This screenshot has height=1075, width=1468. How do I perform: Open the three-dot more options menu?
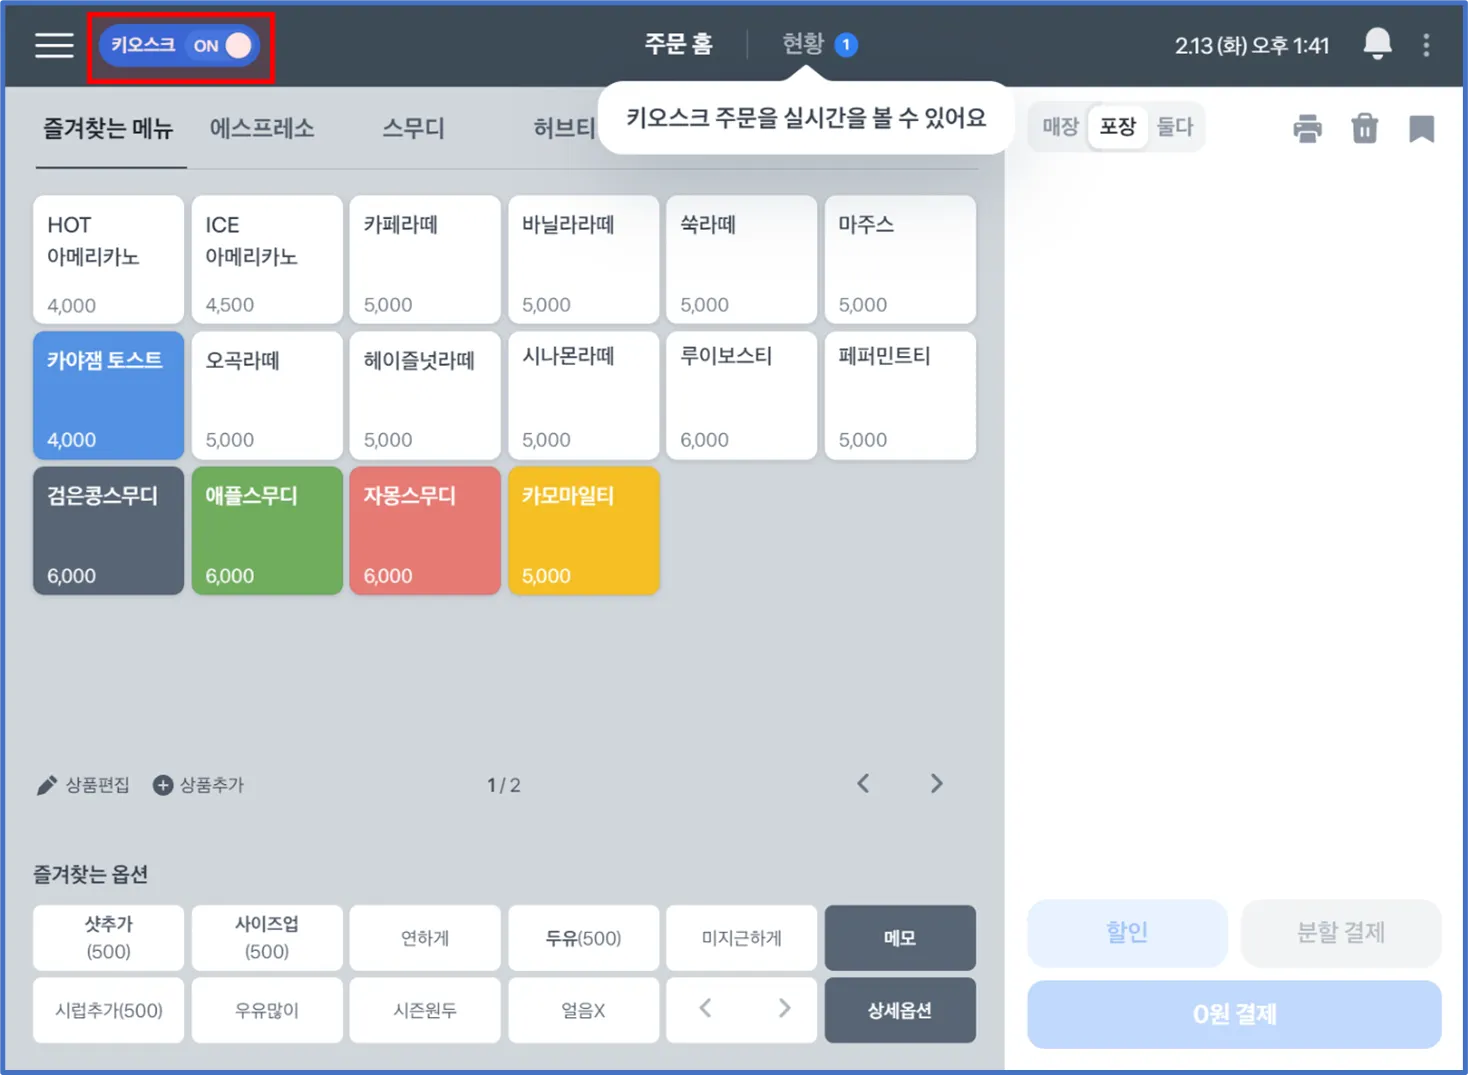(1426, 45)
